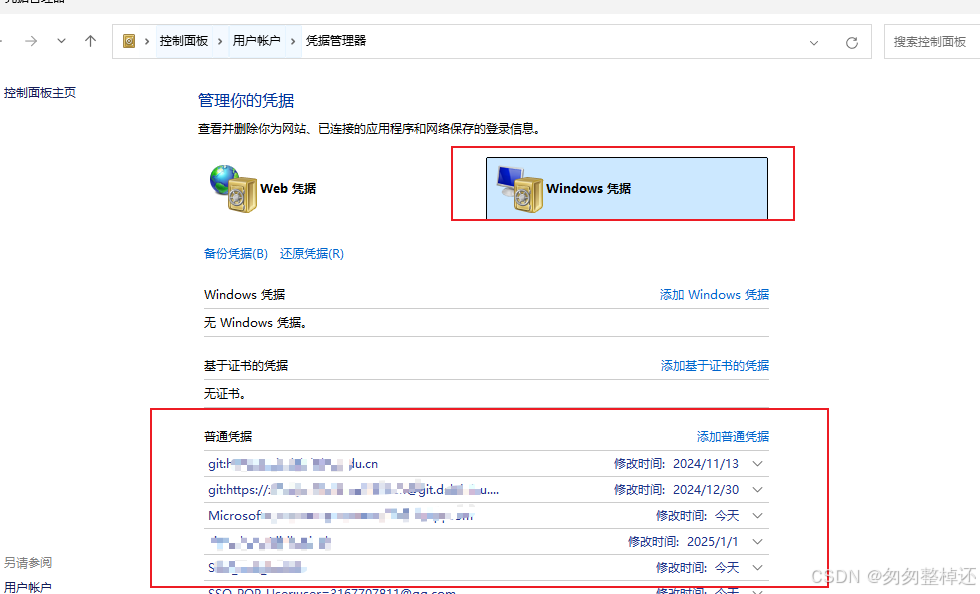Refresh the control panel page

[x=852, y=43]
